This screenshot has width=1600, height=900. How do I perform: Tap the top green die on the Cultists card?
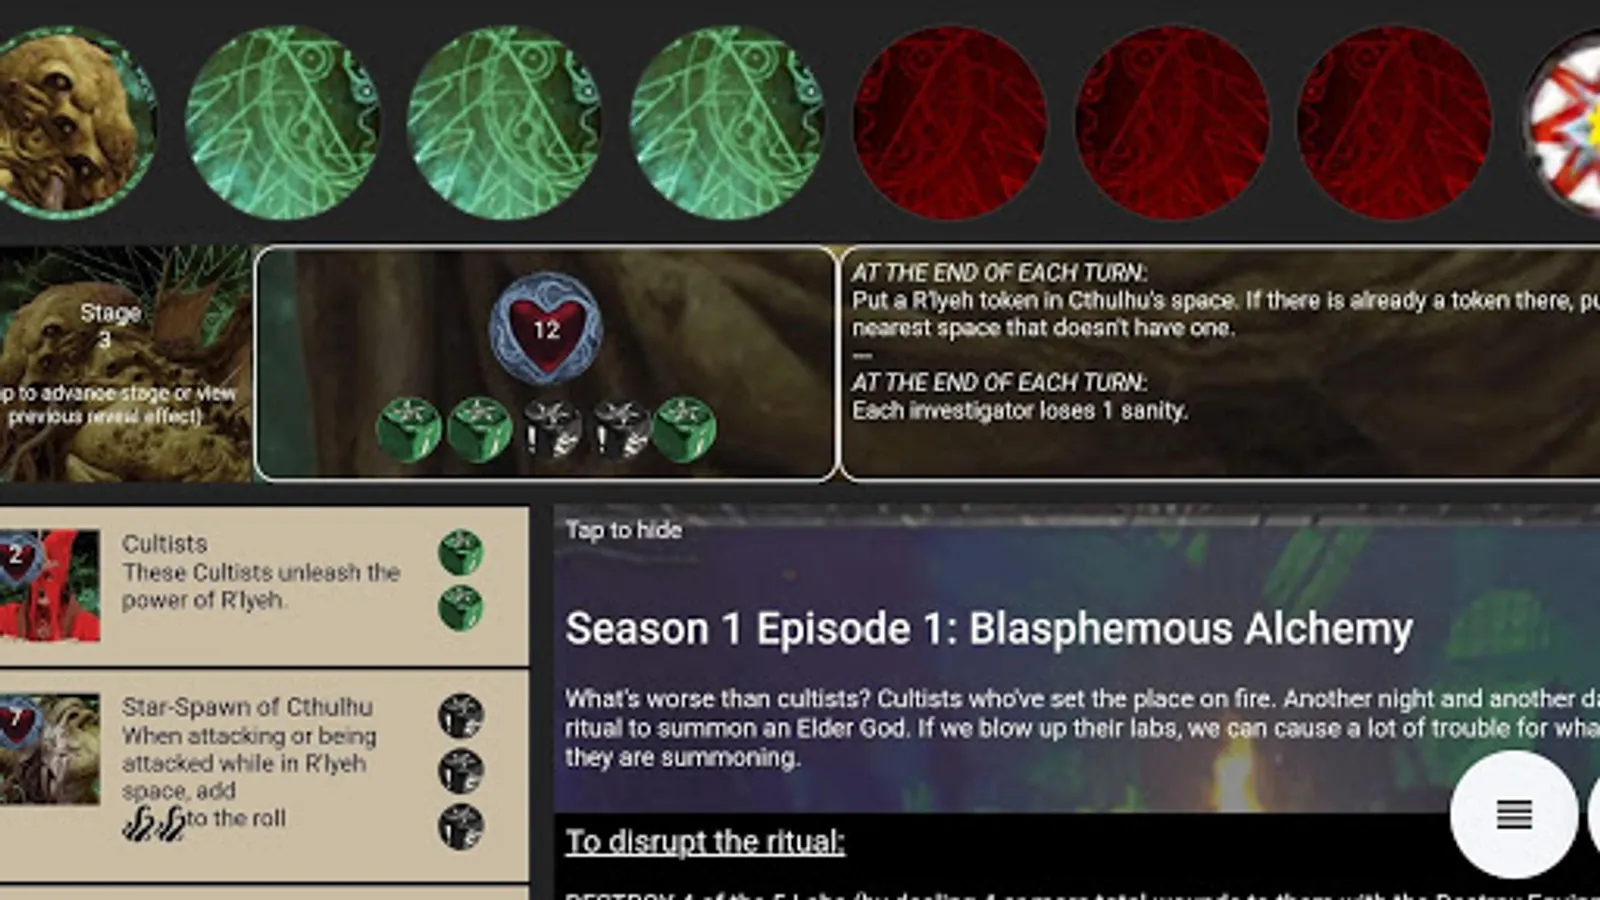[461, 552]
